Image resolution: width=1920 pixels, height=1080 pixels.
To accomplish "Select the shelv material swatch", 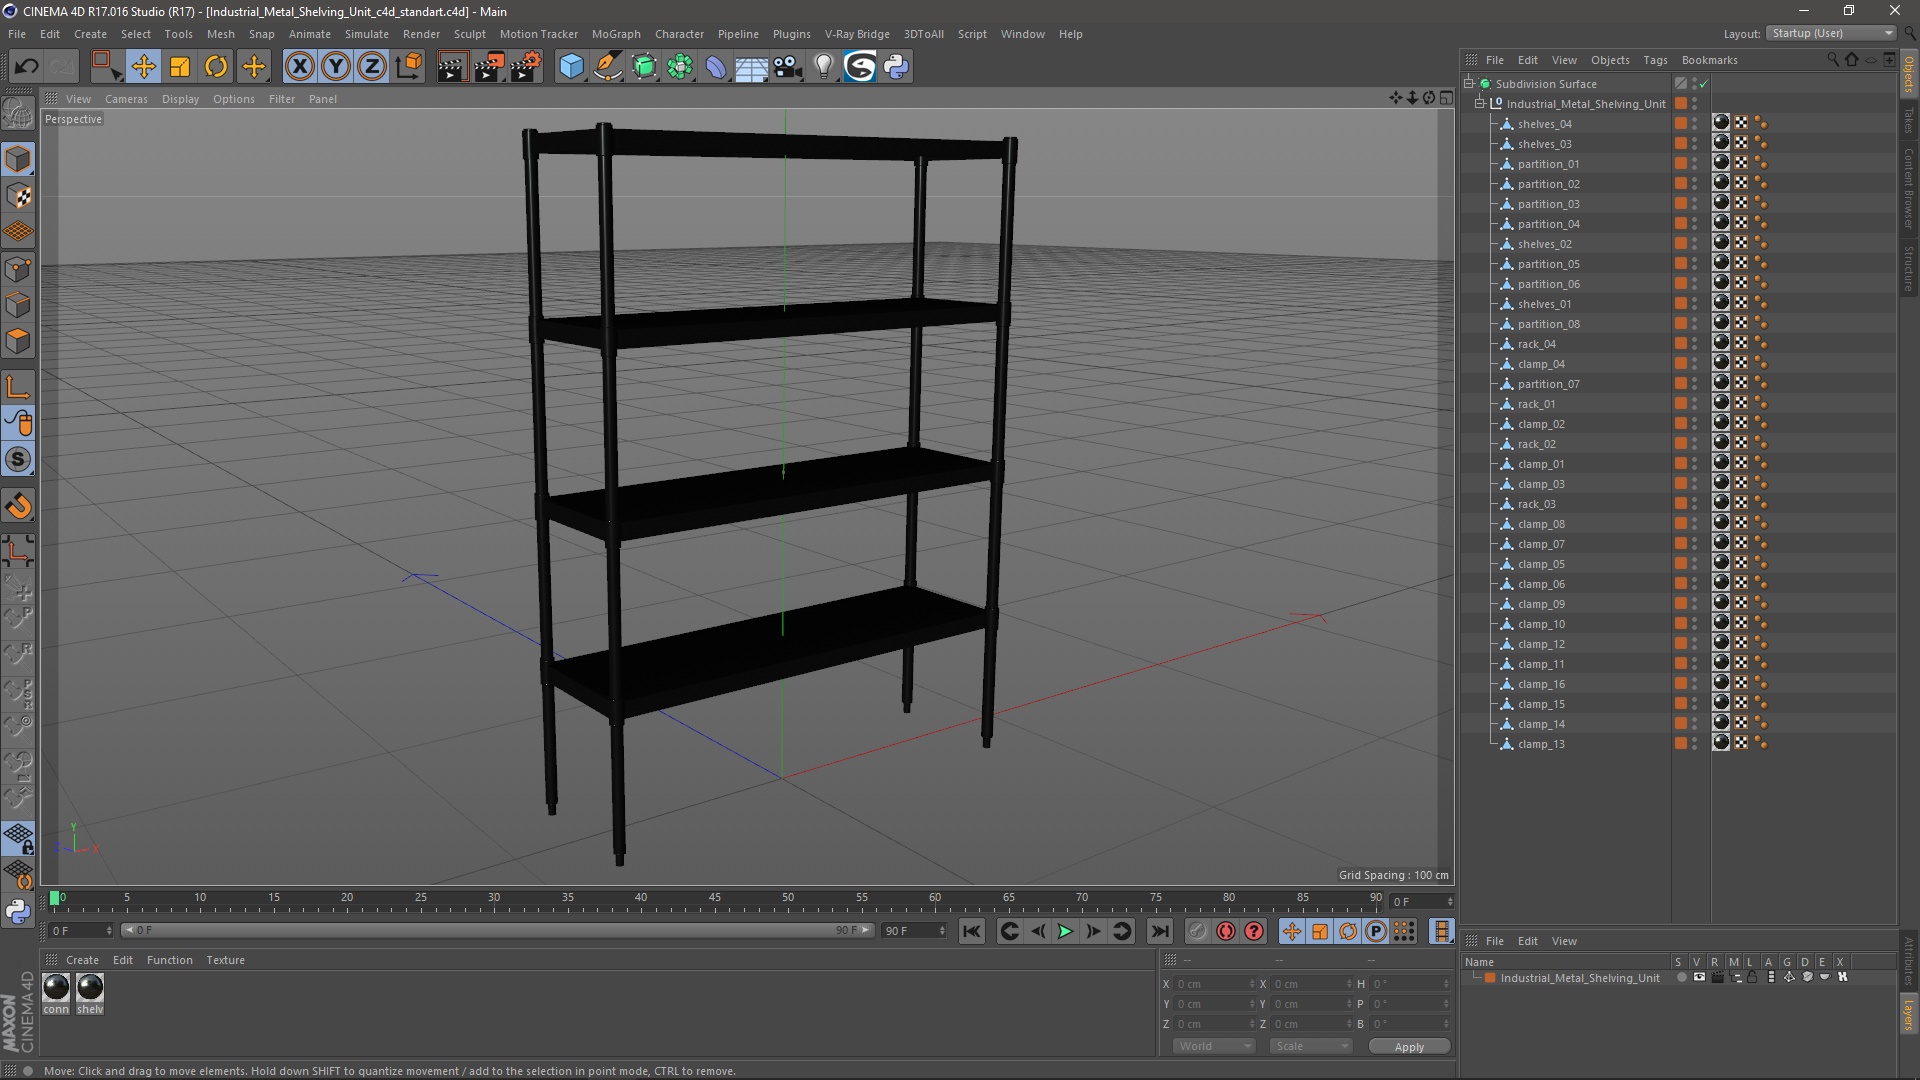I will tap(90, 993).
